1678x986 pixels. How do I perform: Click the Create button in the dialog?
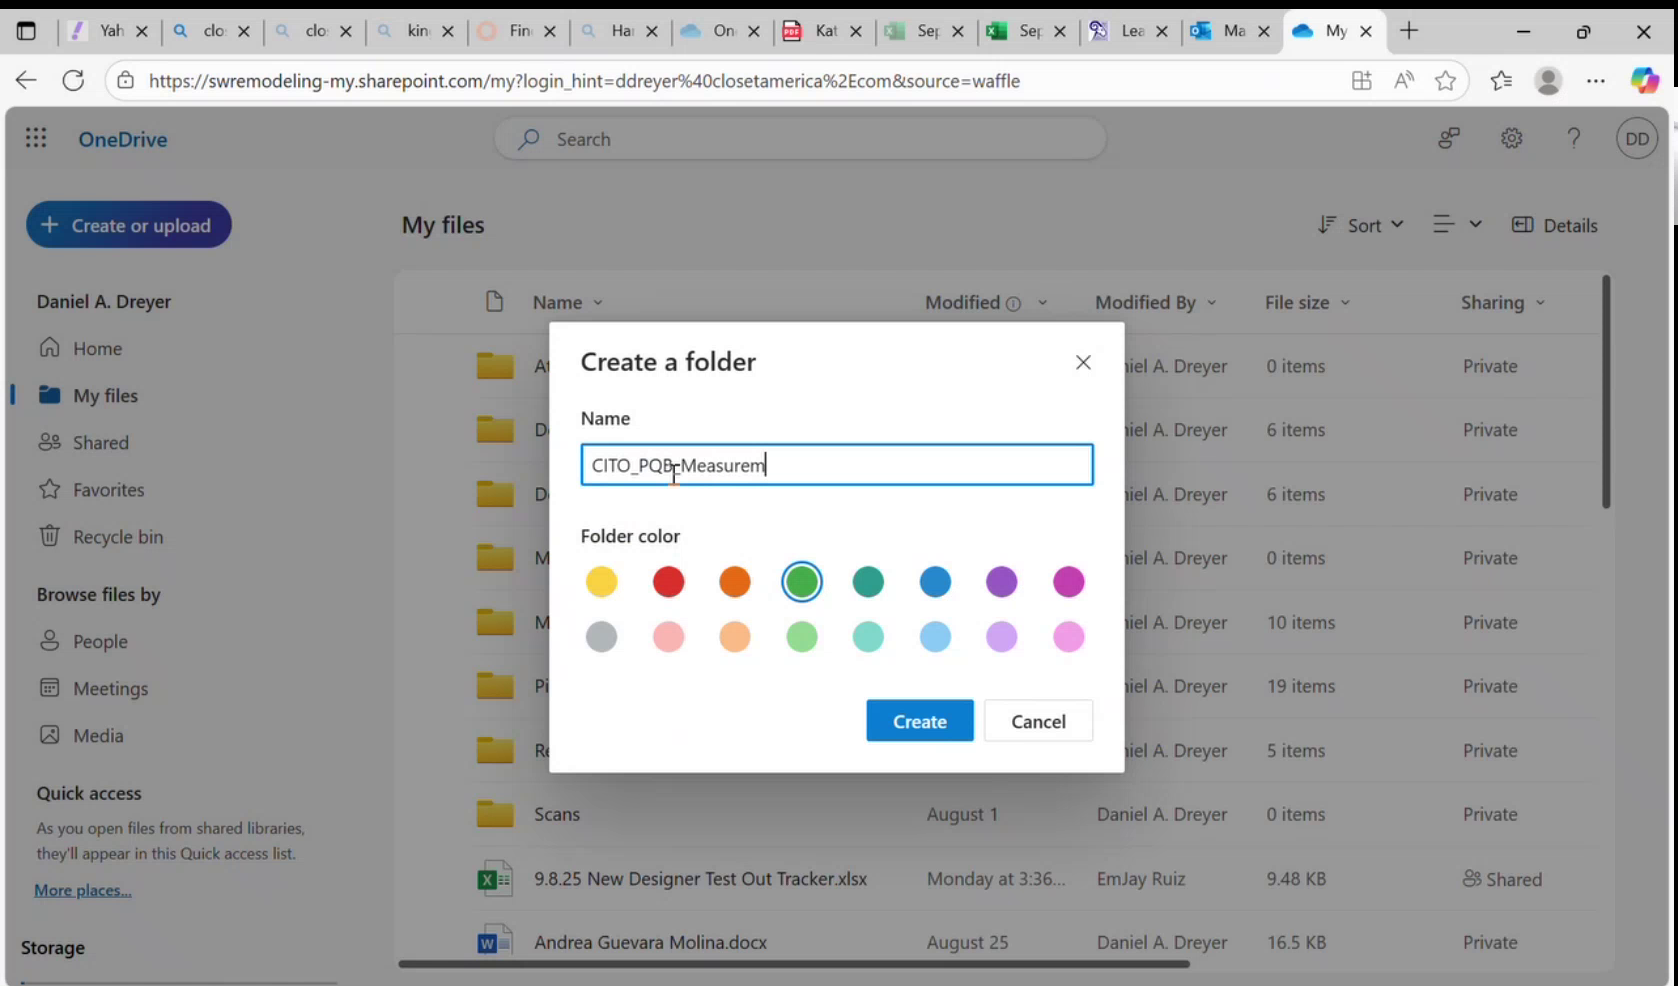coord(919,720)
